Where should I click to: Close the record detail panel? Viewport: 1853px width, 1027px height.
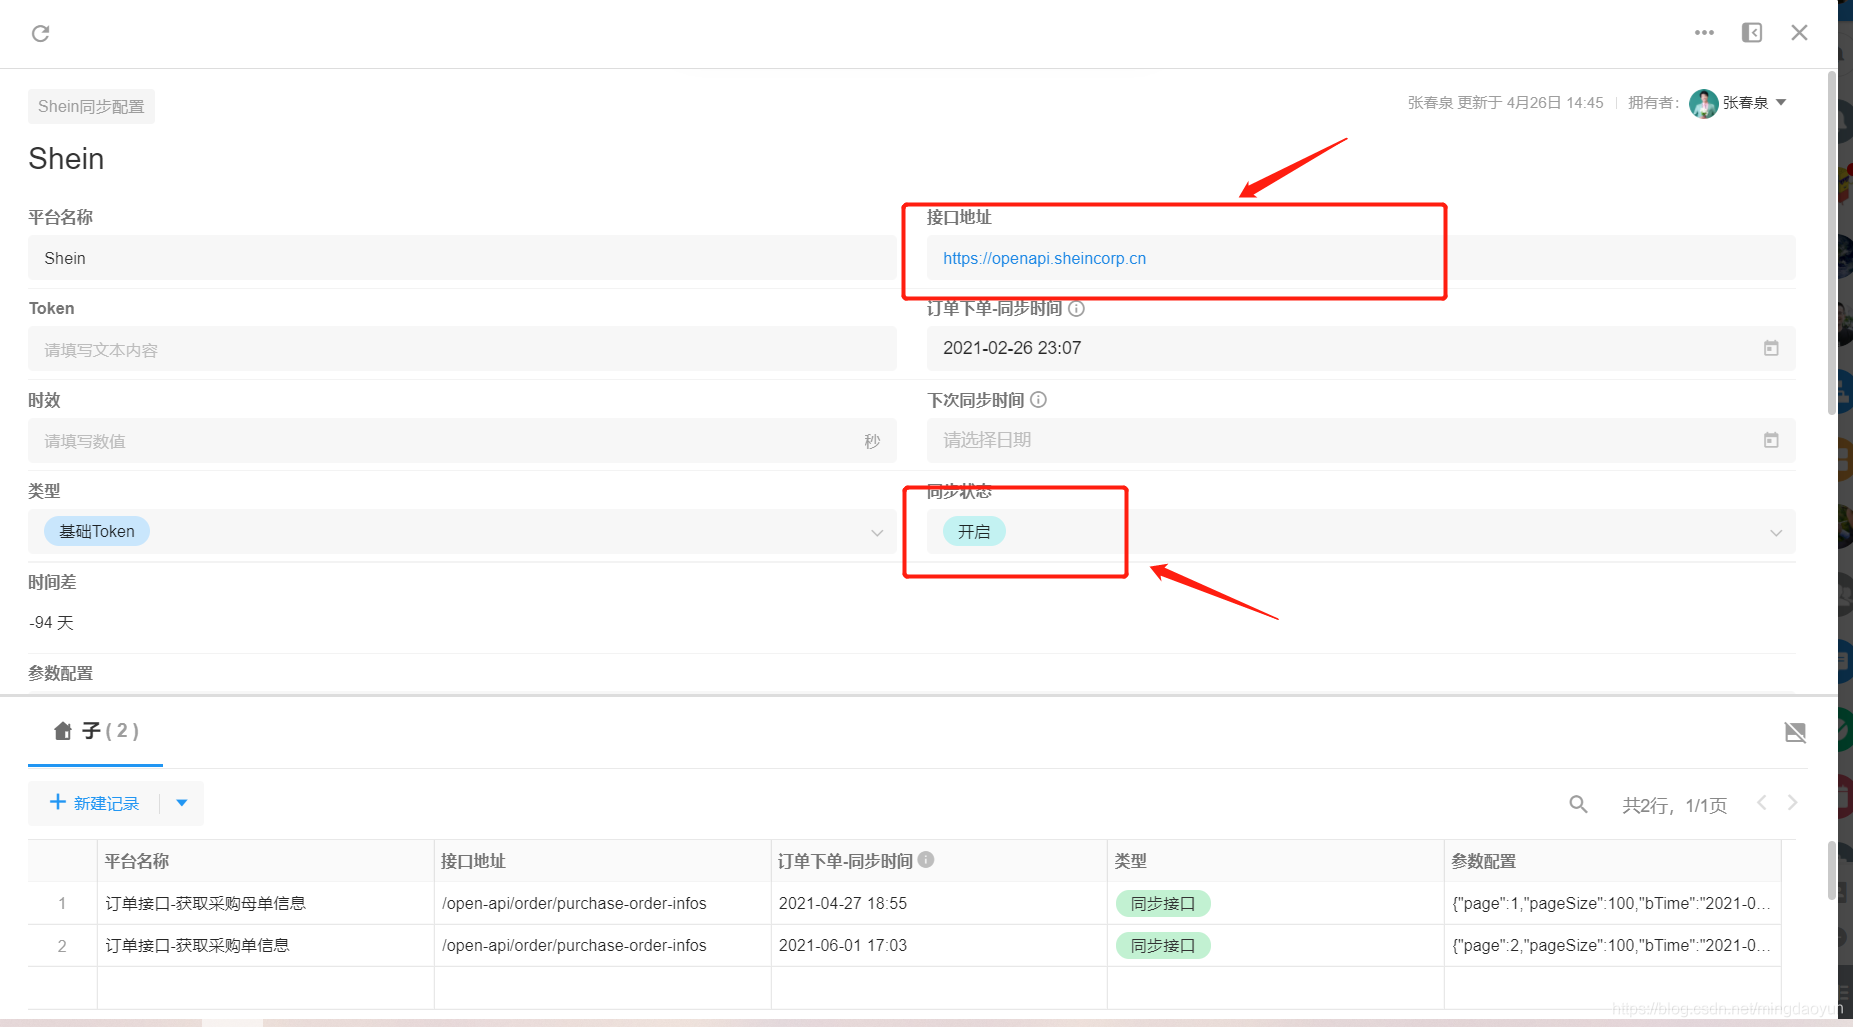click(1799, 33)
